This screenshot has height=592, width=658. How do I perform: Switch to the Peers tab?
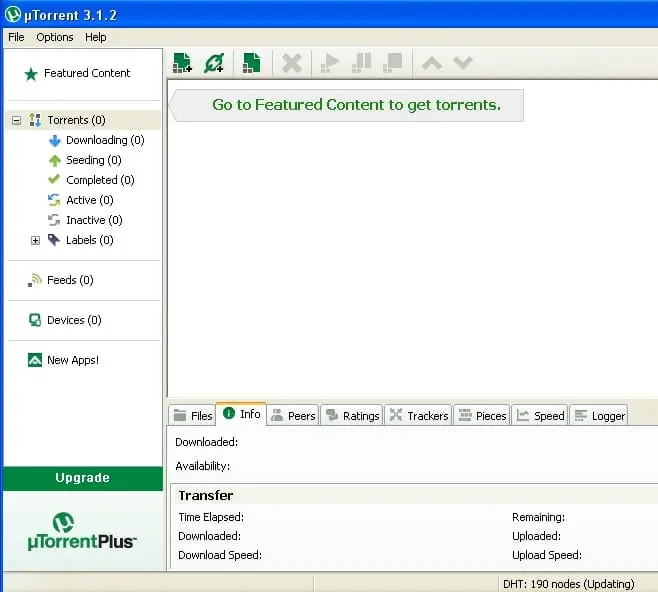tap(293, 415)
